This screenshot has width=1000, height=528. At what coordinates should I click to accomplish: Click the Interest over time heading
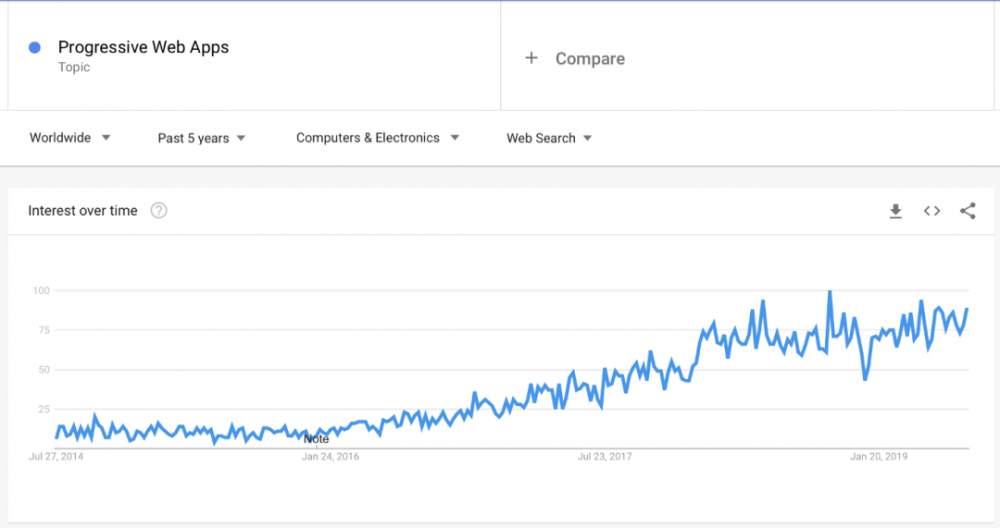[83, 211]
